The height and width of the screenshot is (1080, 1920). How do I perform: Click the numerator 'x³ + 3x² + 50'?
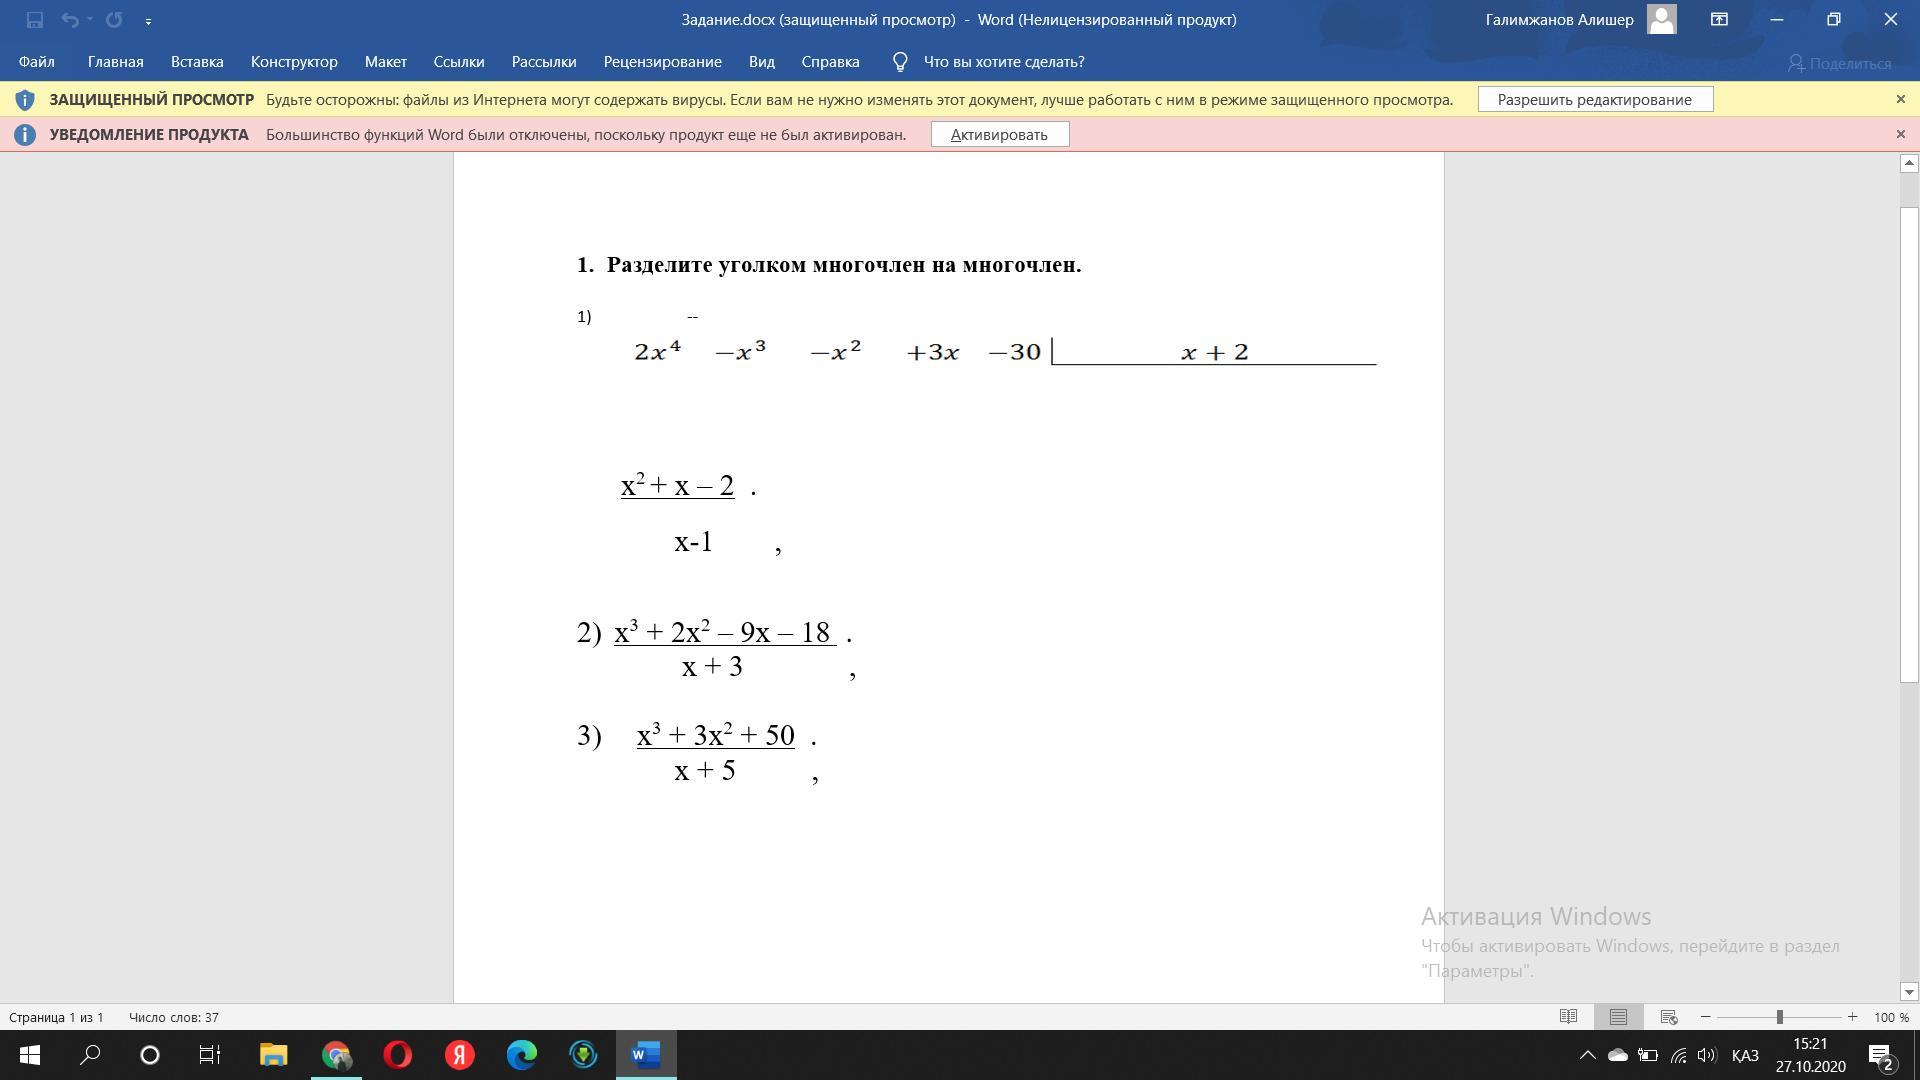[716, 735]
